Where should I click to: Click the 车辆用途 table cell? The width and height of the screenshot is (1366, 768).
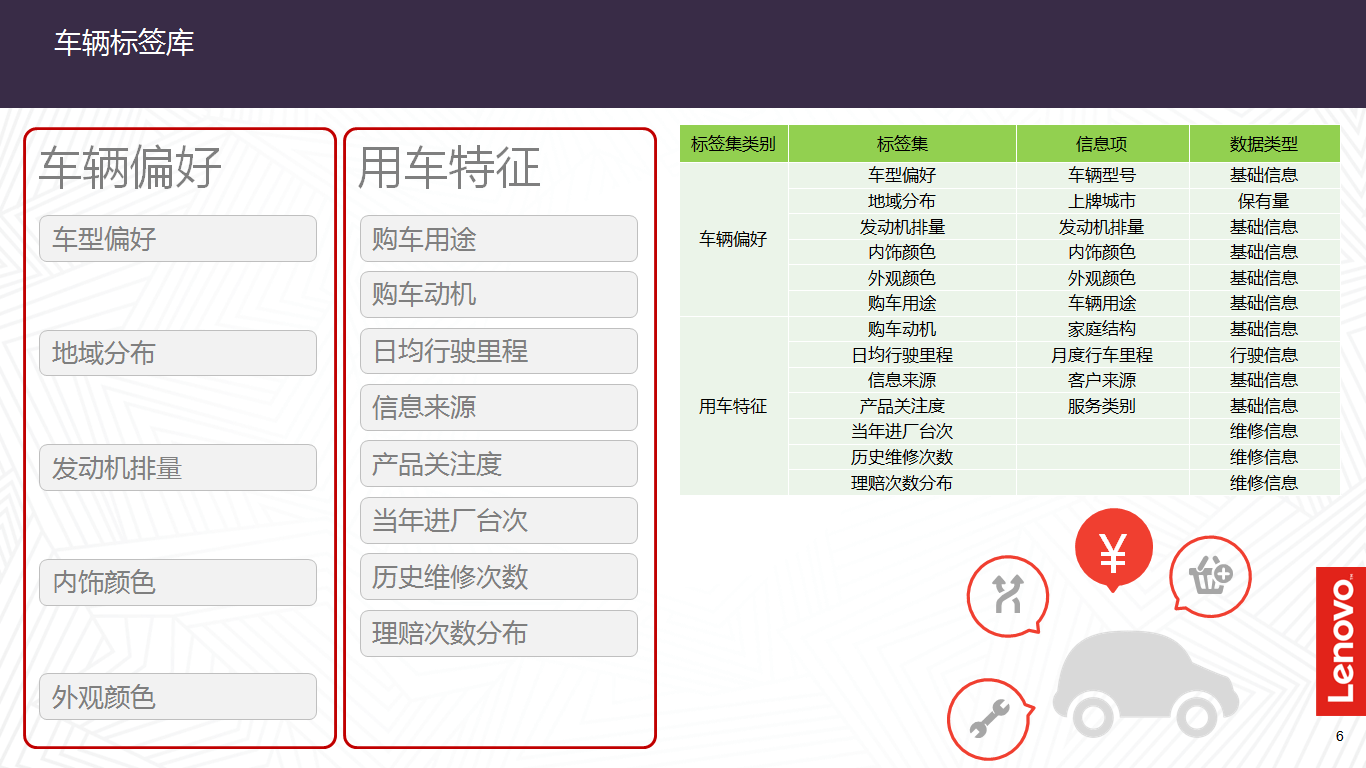pos(1102,303)
